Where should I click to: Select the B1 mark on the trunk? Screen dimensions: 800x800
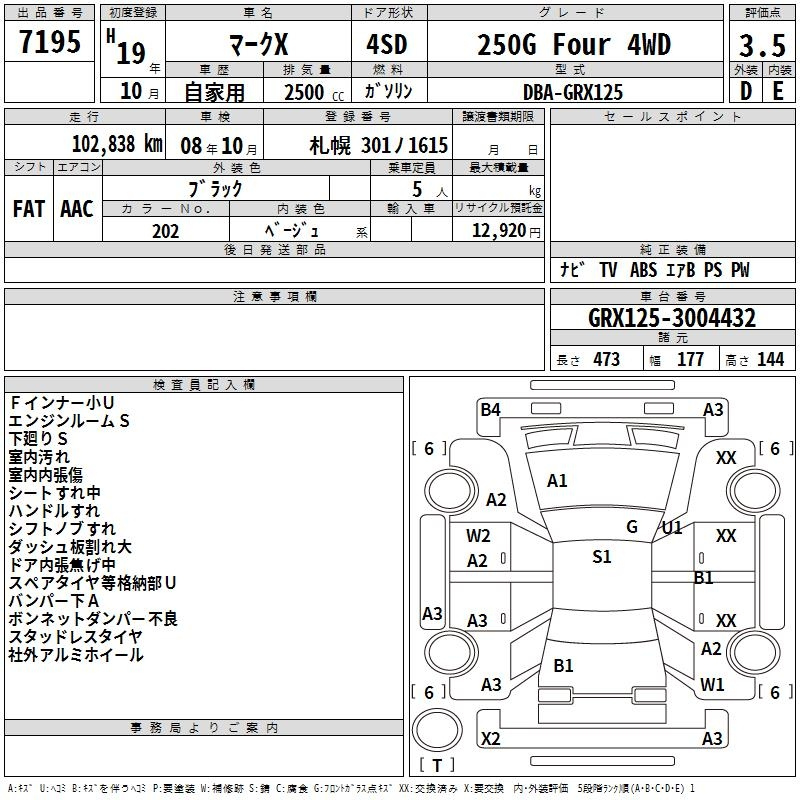(563, 665)
